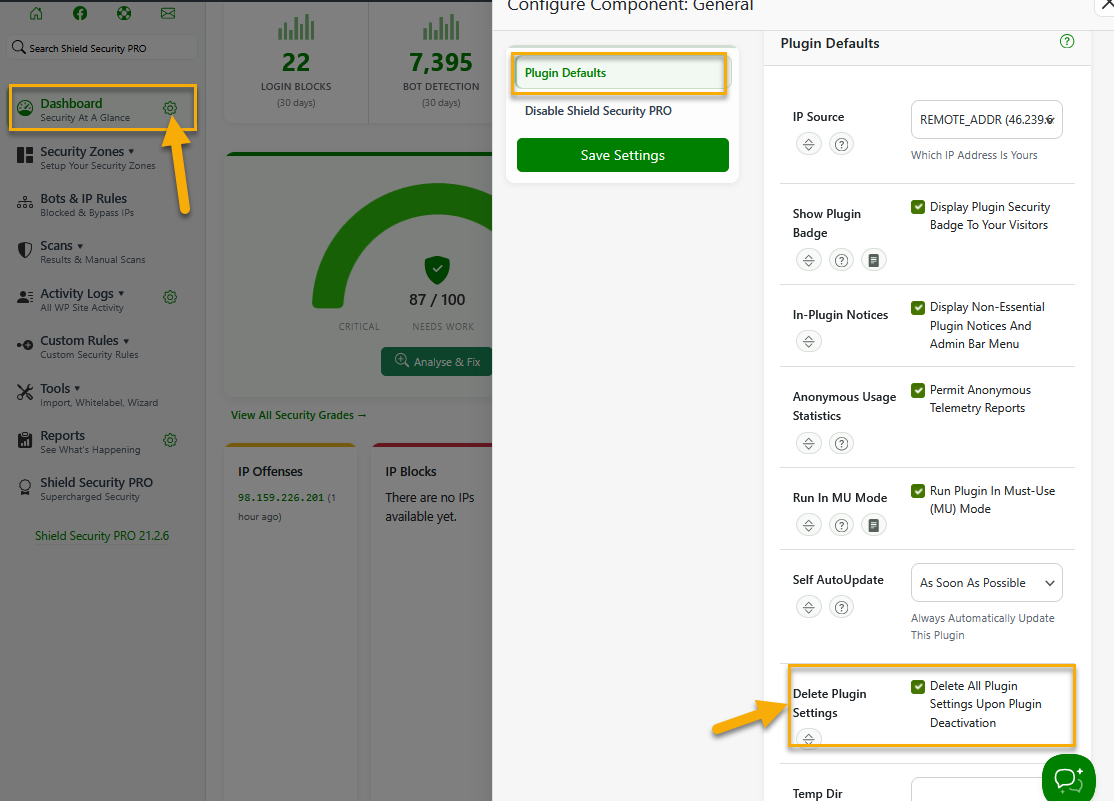Click Show Plugin Badge help icon

pyautogui.click(x=841, y=260)
